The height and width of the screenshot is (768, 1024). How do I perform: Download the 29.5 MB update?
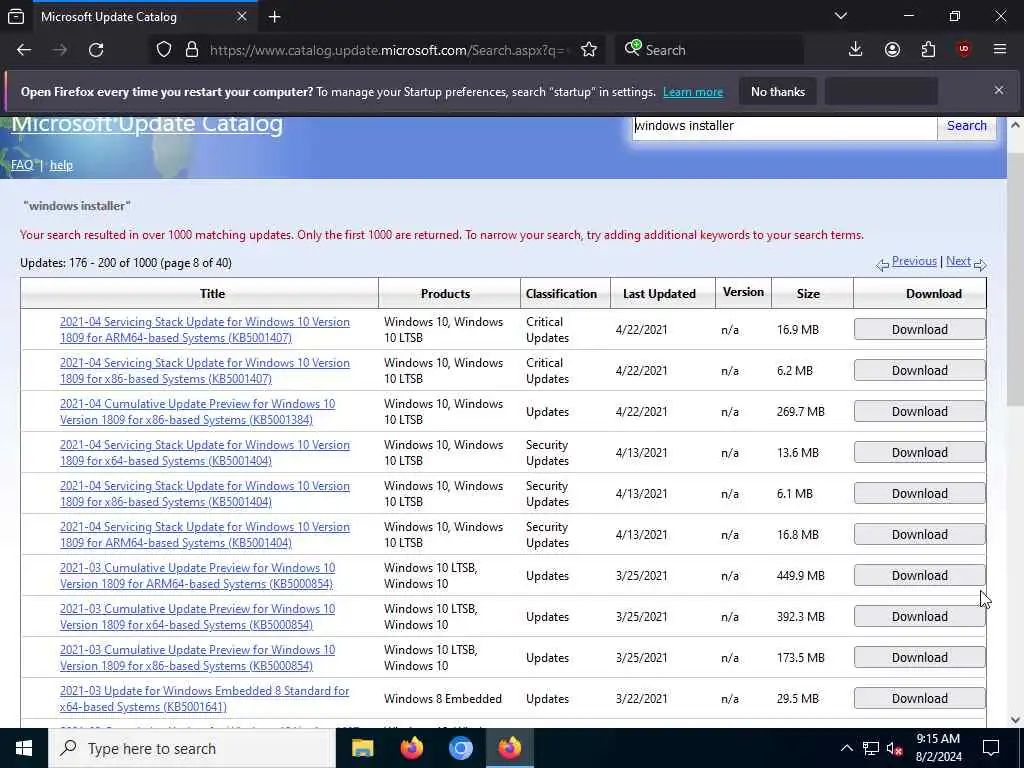pos(920,698)
